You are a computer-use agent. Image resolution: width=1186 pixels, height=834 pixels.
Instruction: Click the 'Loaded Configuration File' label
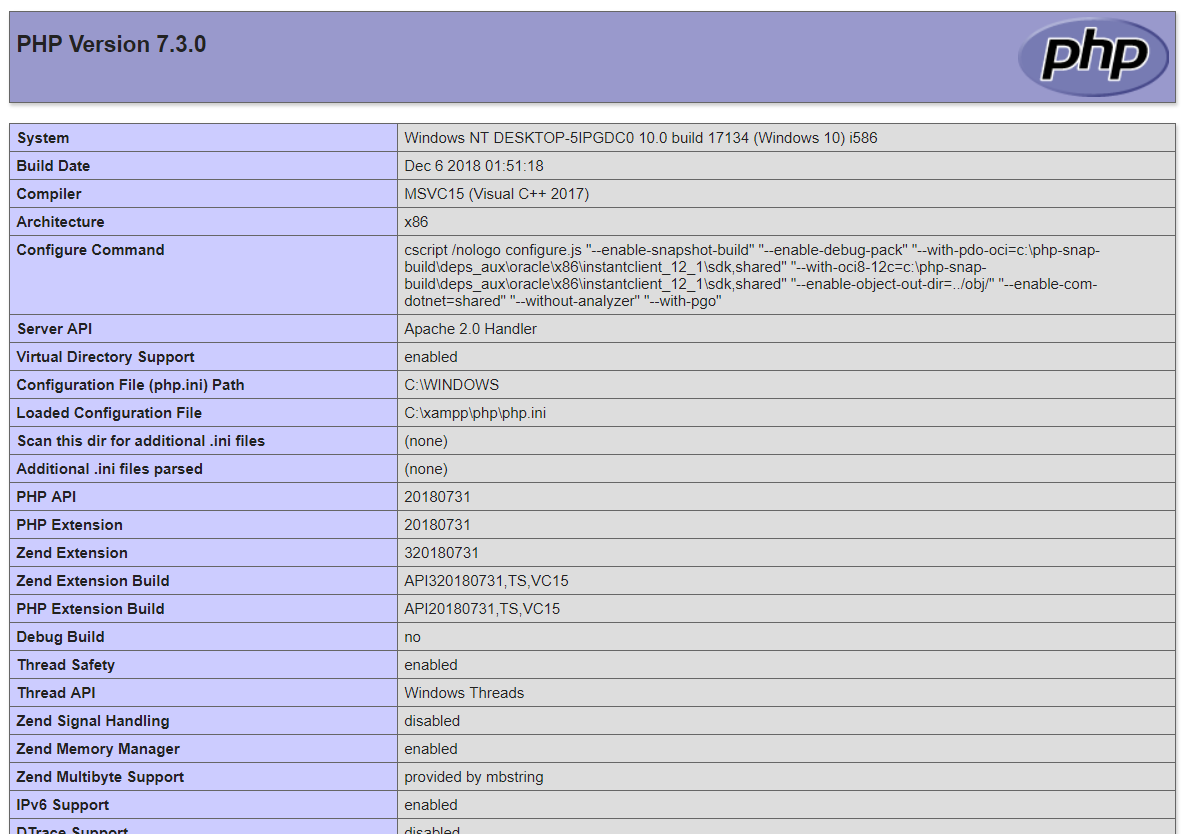pos(109,413)
